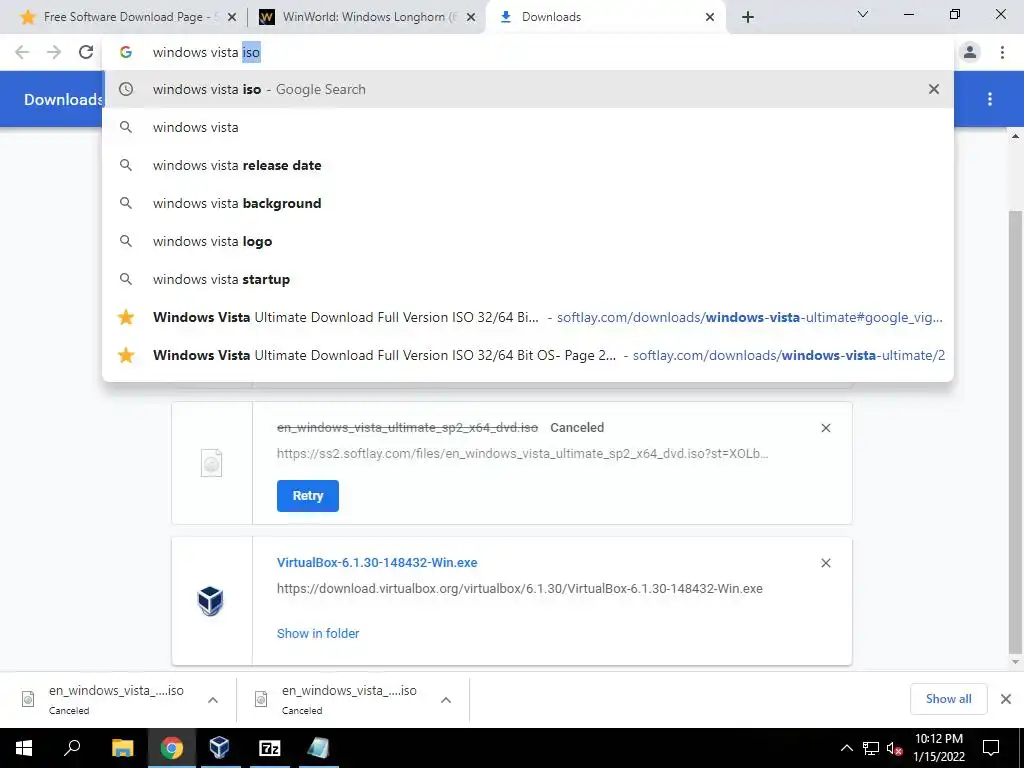Click the softlay ISO download URL text
The image size is (1024, 768).
tap(522, 453)
